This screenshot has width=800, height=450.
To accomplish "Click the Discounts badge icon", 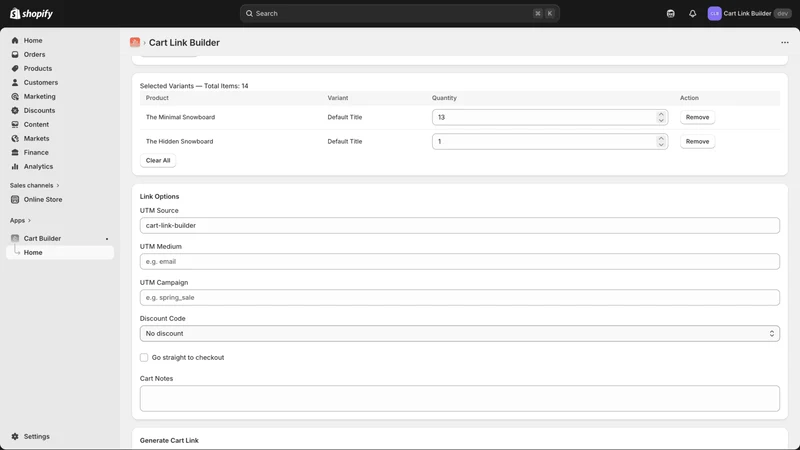I will pos(15,110).
